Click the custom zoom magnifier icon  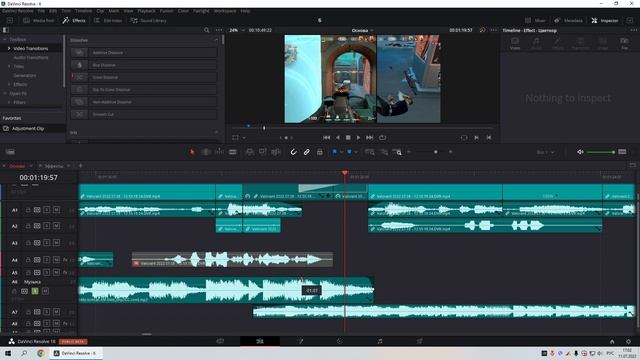click(397, 152)
